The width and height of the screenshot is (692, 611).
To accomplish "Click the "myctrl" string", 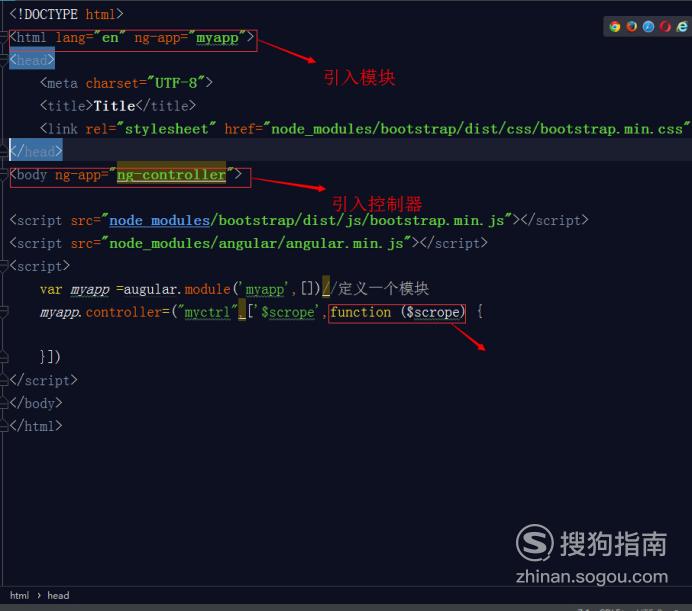I will (x=208, y=312).
